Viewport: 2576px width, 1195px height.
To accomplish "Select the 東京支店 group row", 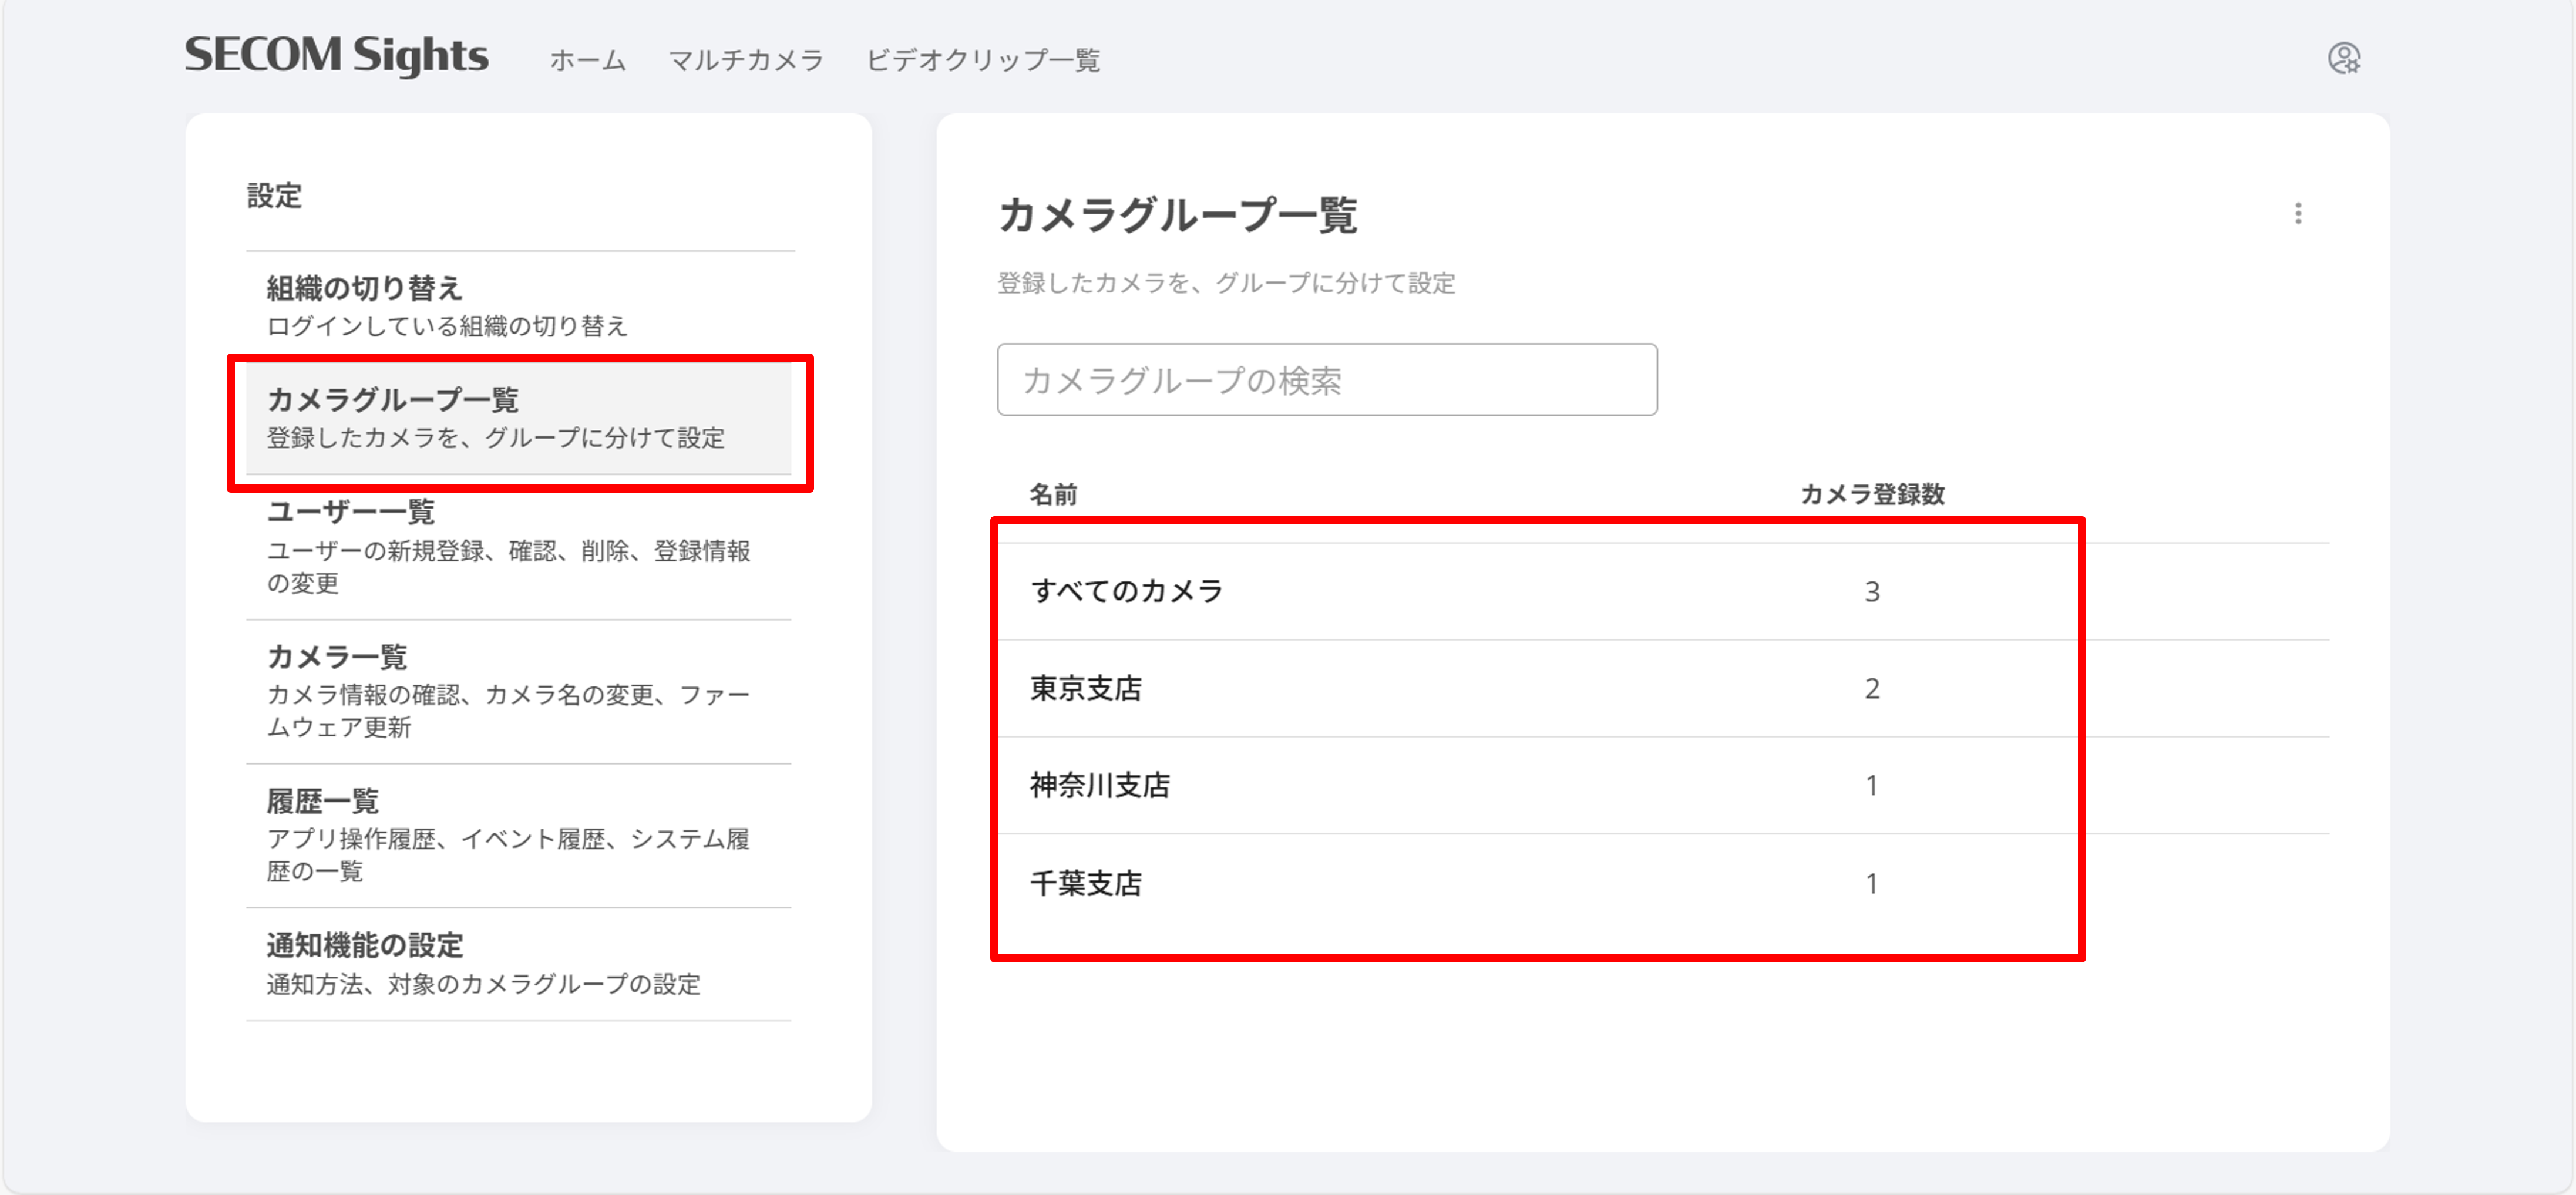I will click(1663, 689).
